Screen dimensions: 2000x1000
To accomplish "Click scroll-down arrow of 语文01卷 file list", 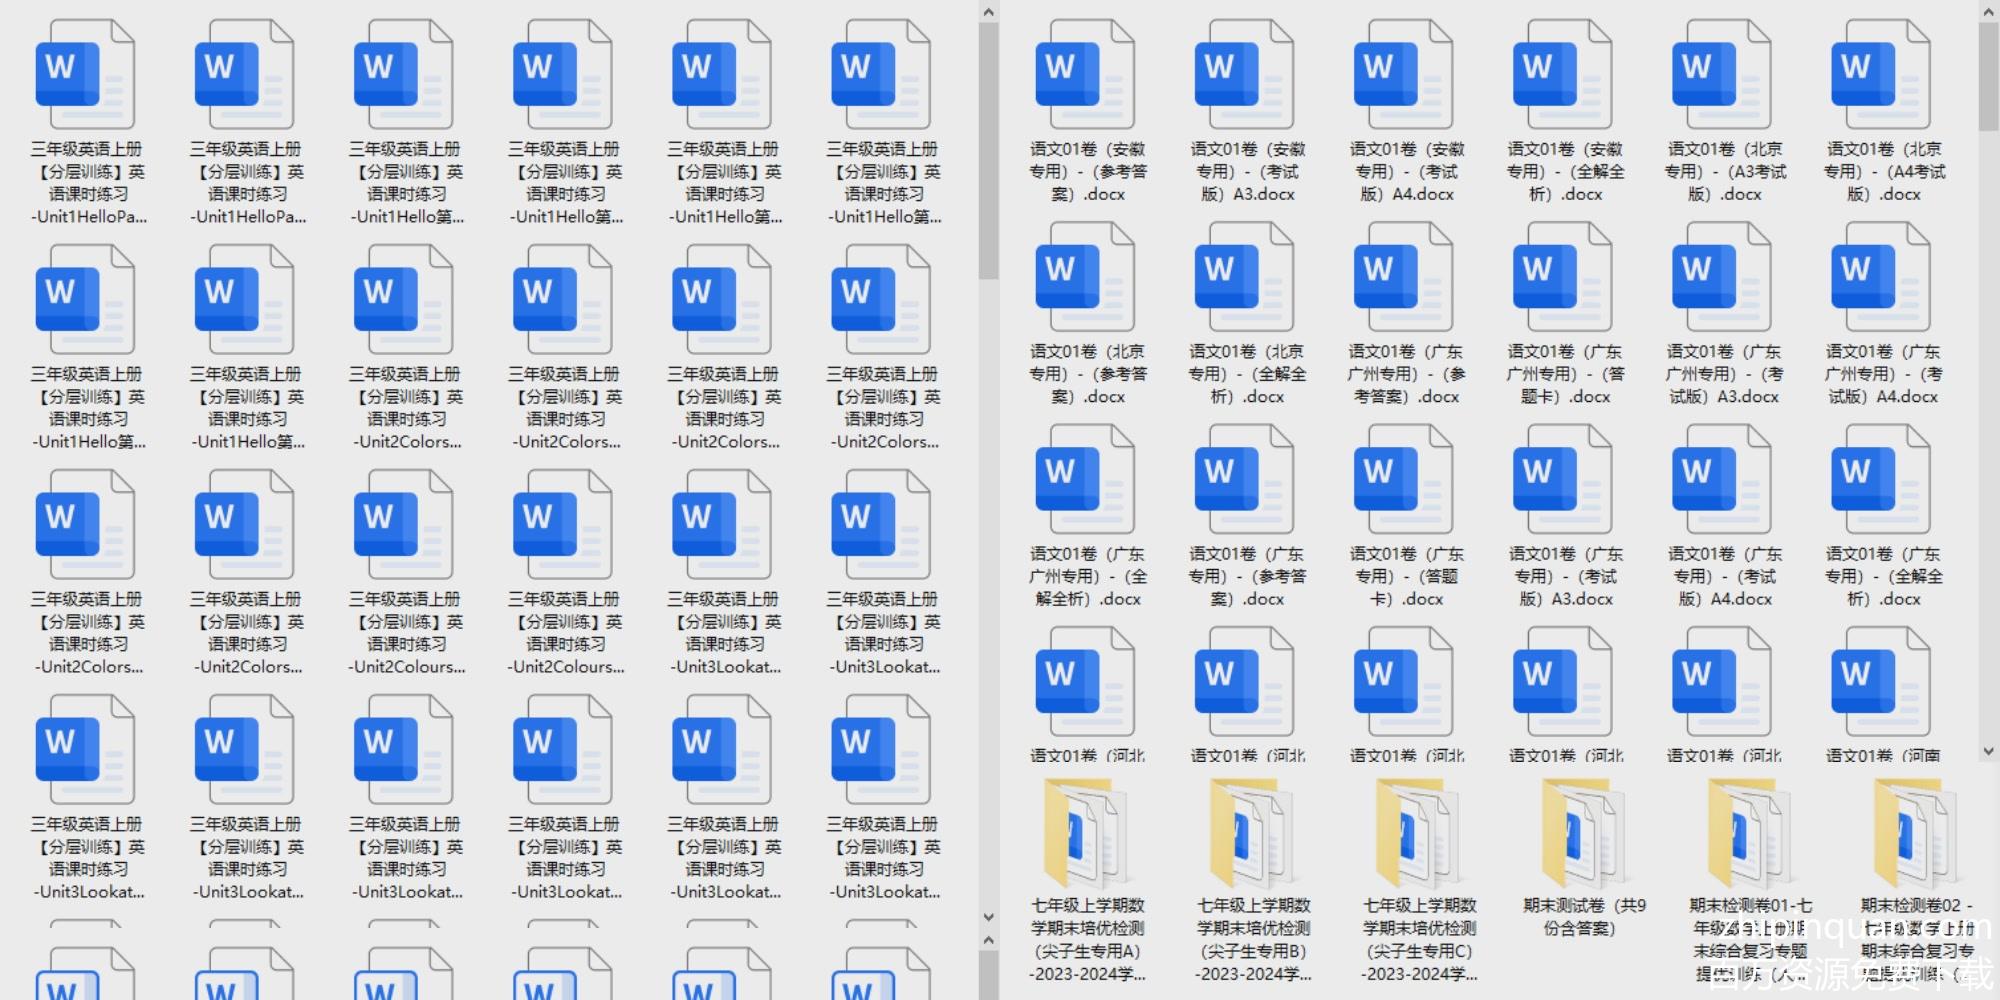I will (1989, 751).
